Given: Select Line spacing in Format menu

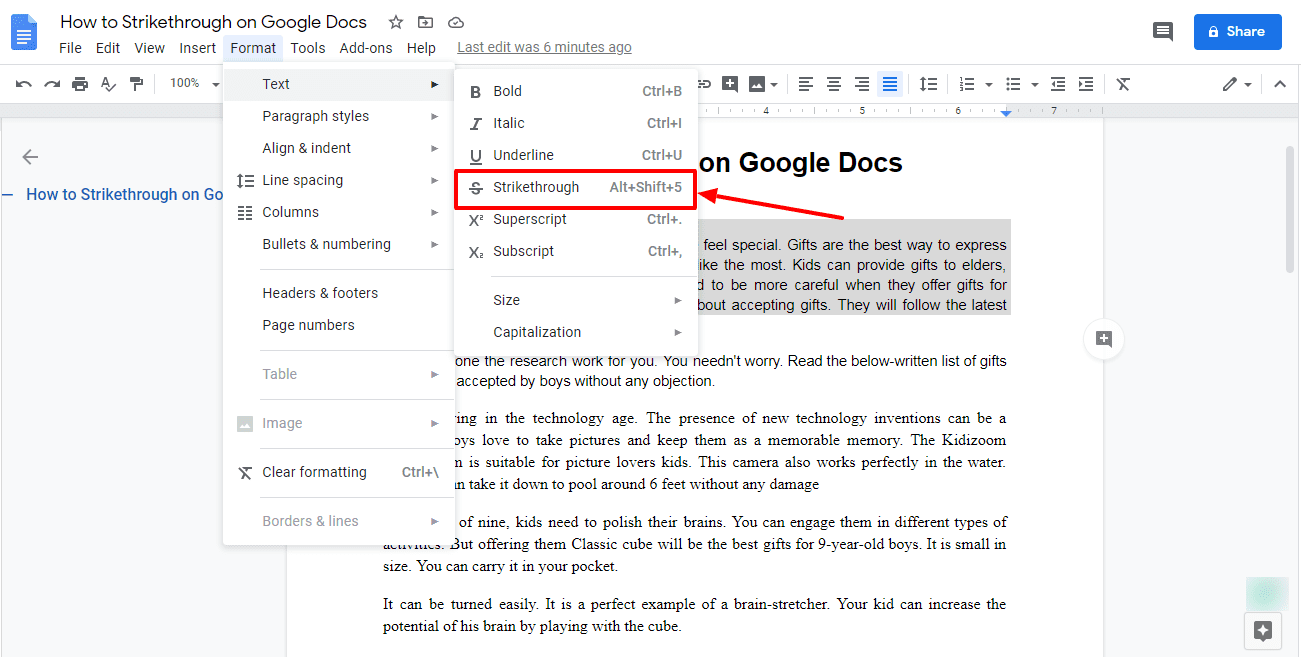Looking at the screenshot, I should coord(339,180).
